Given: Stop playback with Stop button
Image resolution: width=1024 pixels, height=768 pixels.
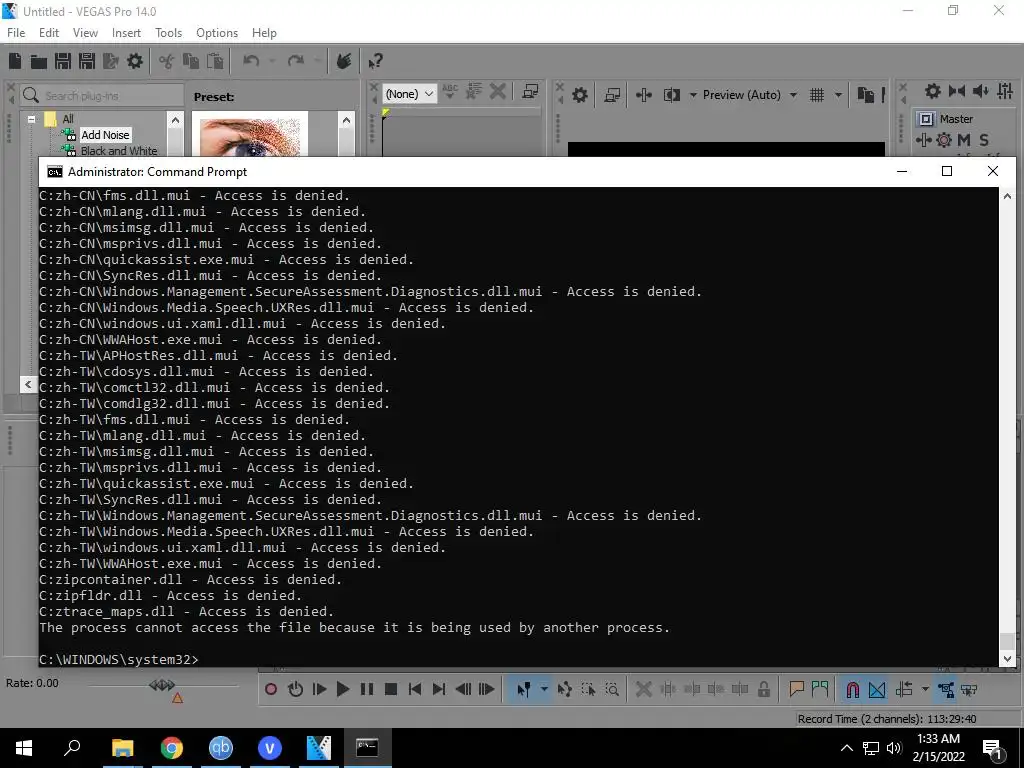Looking at the screenshot, I should 391,690.
